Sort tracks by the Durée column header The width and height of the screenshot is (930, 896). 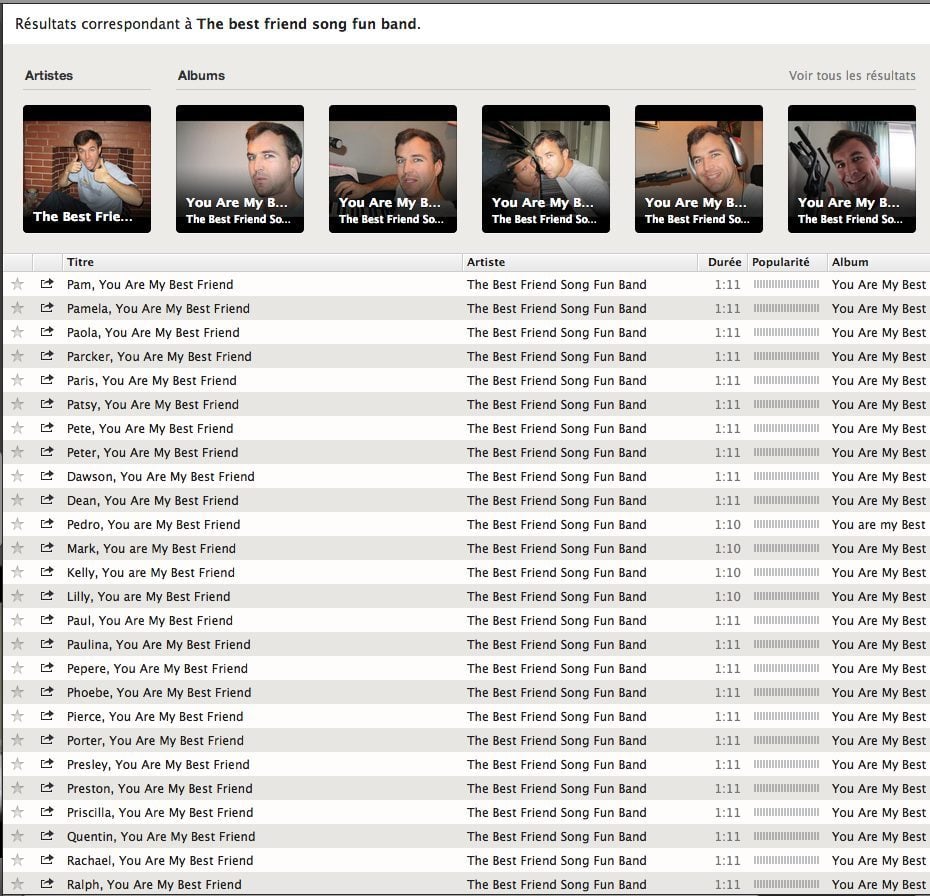pyautogui.click(x=724, y=262)
